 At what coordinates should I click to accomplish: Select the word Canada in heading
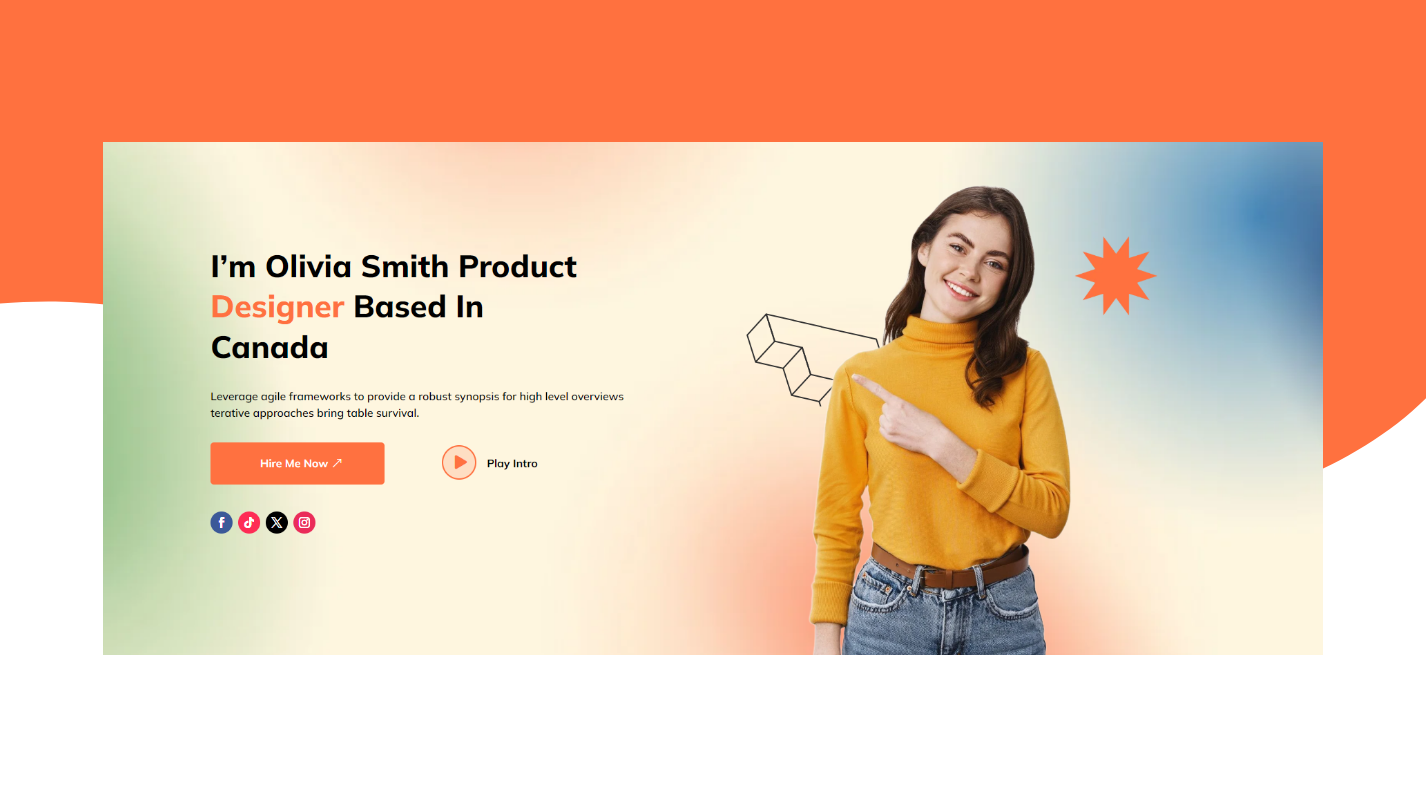[x=269, y=348]
